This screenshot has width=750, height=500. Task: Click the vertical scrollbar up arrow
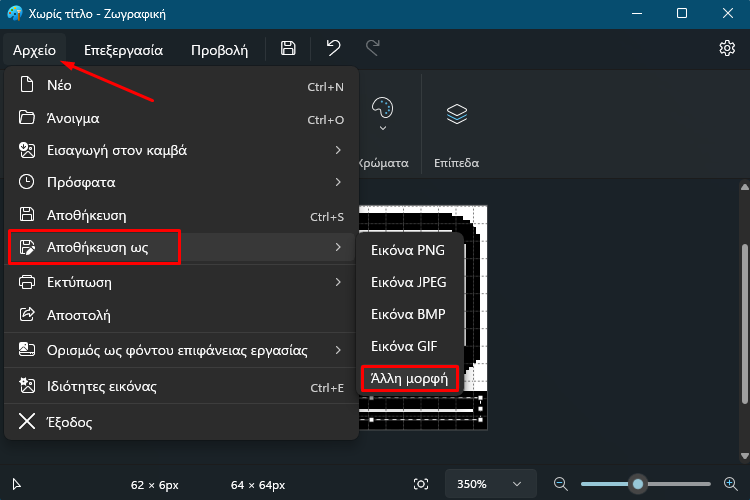[744, 187]
